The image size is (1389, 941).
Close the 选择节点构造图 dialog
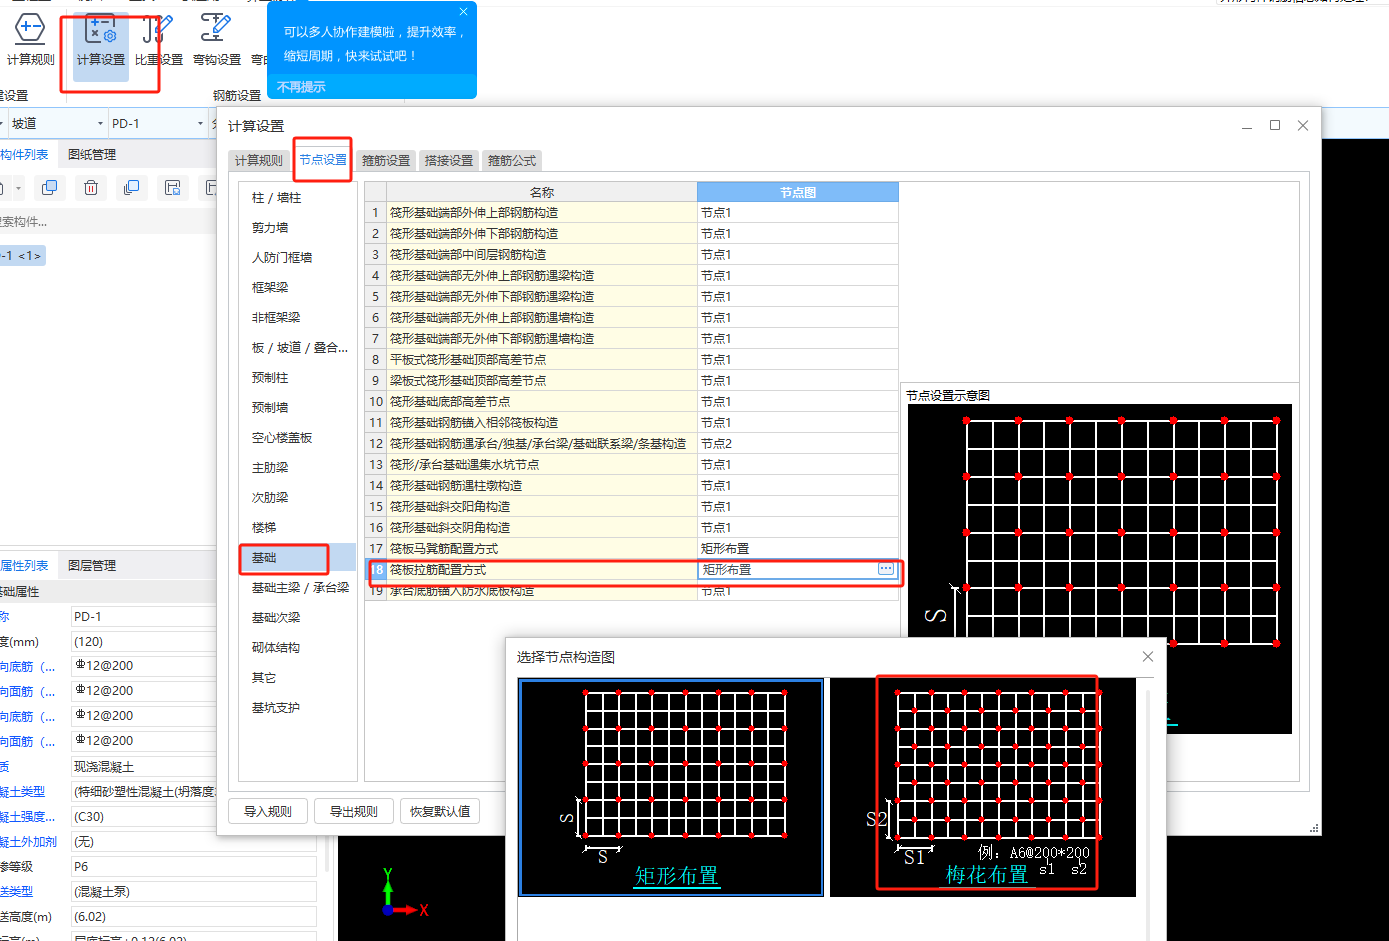[1148, 656]
